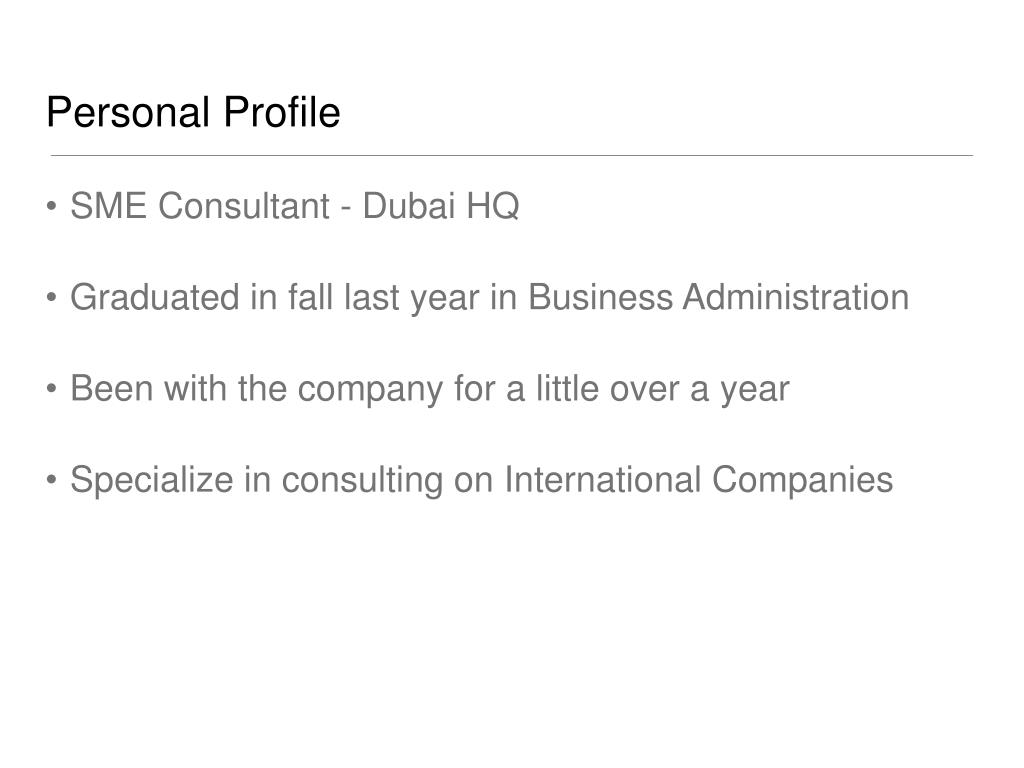This screenshot has width=1024, height=768.
Task: Click the words 'little over a year'
Action: [x=663, y=390]
